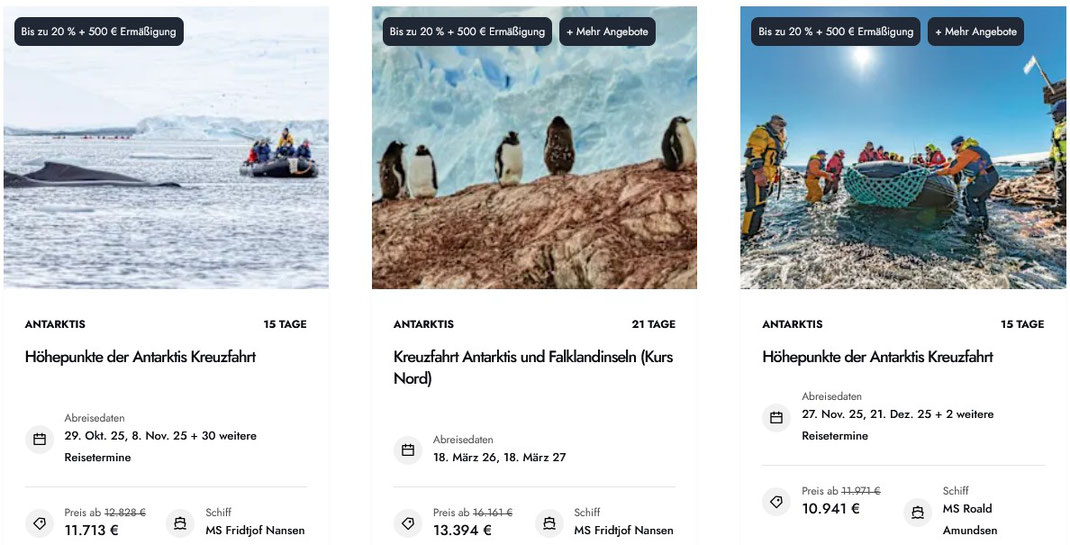Click calendar icon on Falklandinseln cruise card
The height and width of the screenshot is (545, 1070).
tap(408, 450)
